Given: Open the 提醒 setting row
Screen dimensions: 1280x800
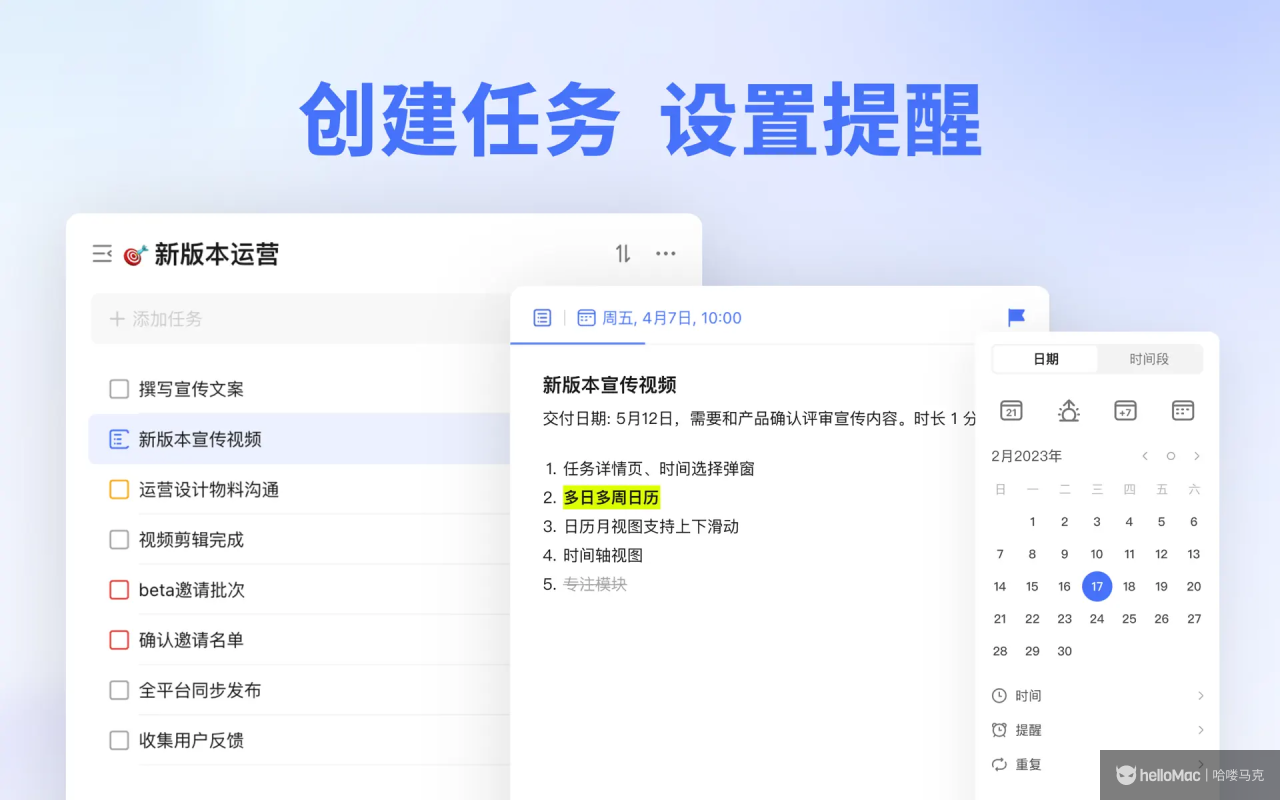Looking at the screenshot, I should click(1097, 730).
